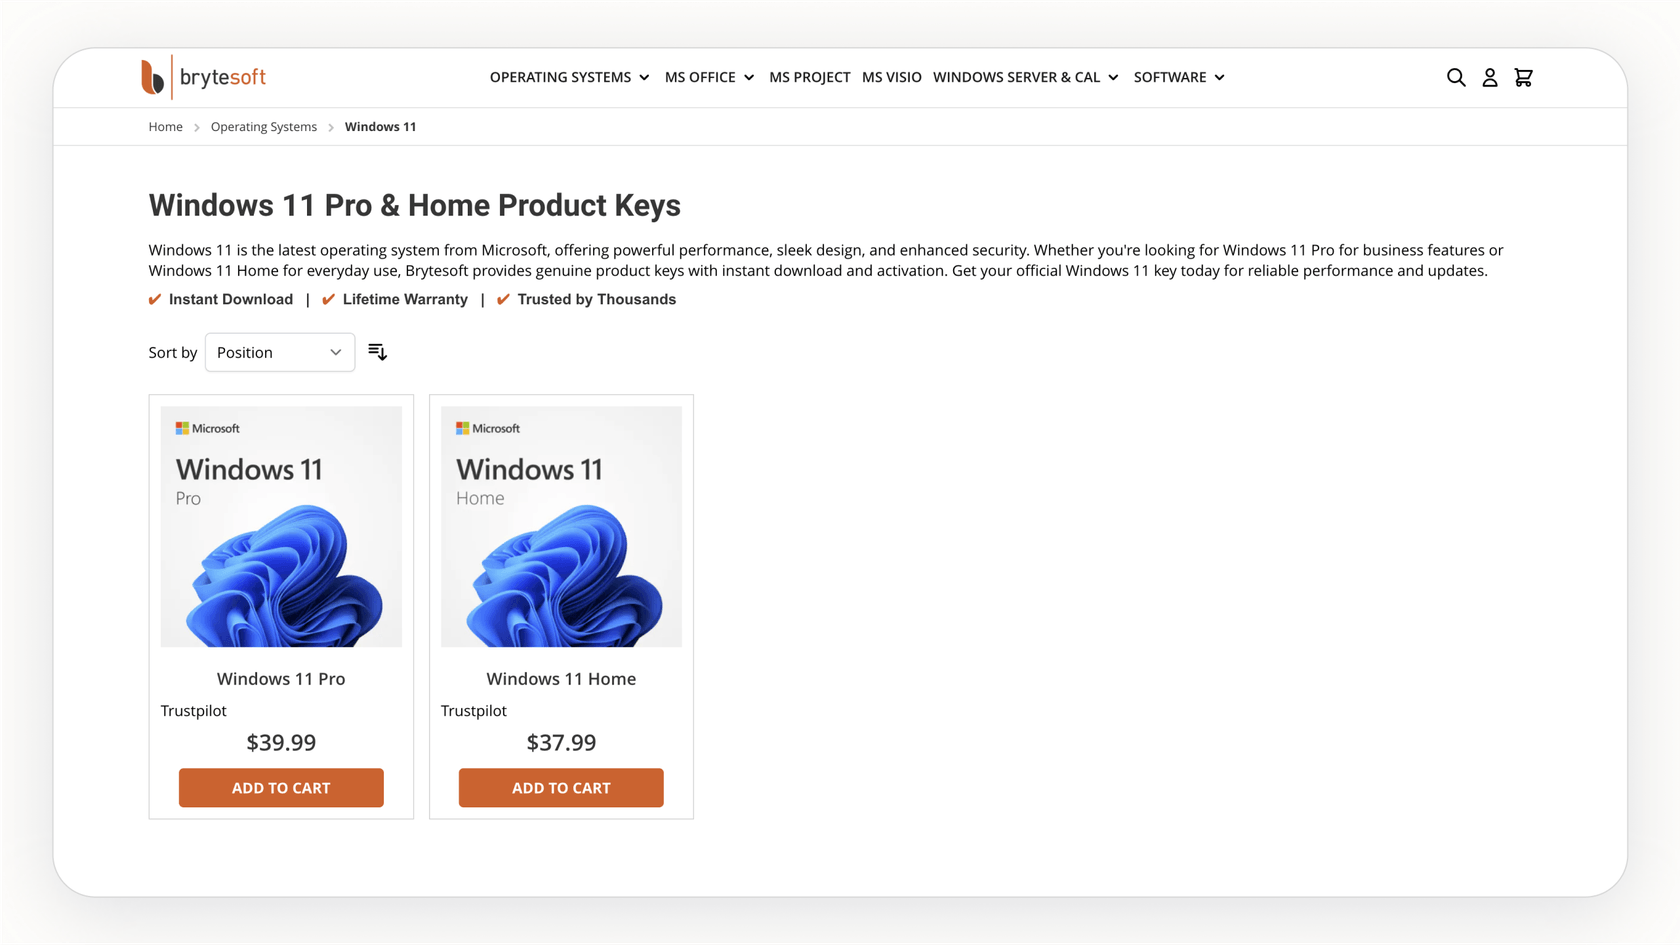Viewport: 1680px width, 945px height.
Task: Open the user account icon
Action: click(x=1490, y=77)
